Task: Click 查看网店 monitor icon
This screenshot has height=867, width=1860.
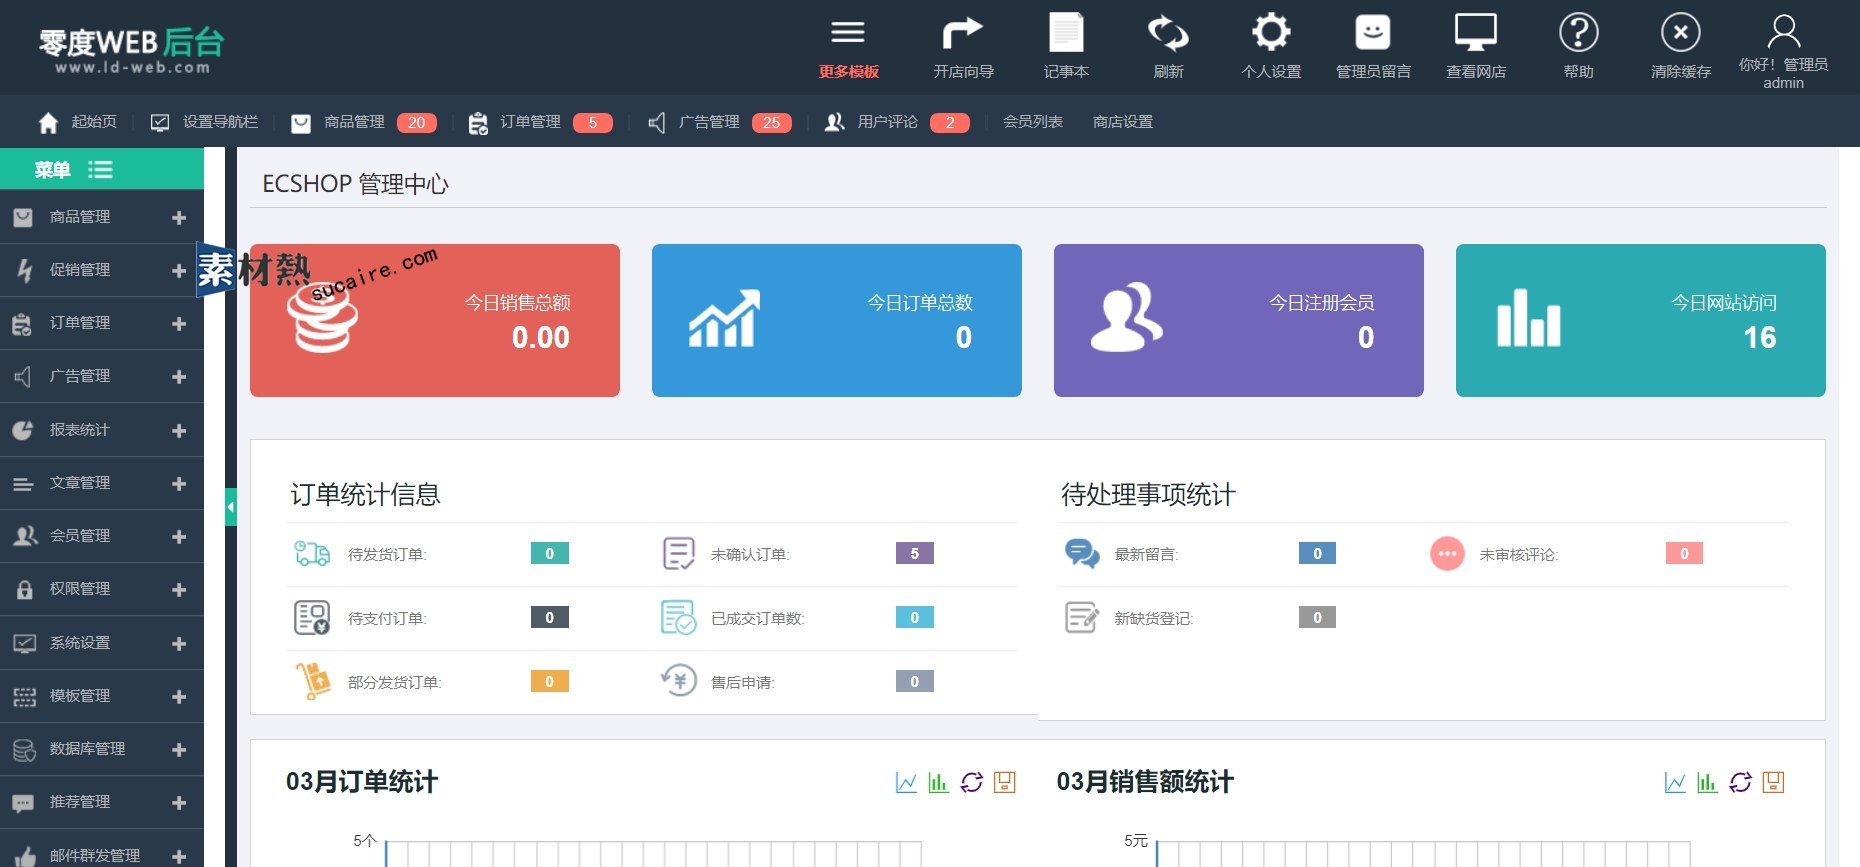Action: coord(1476,32)
